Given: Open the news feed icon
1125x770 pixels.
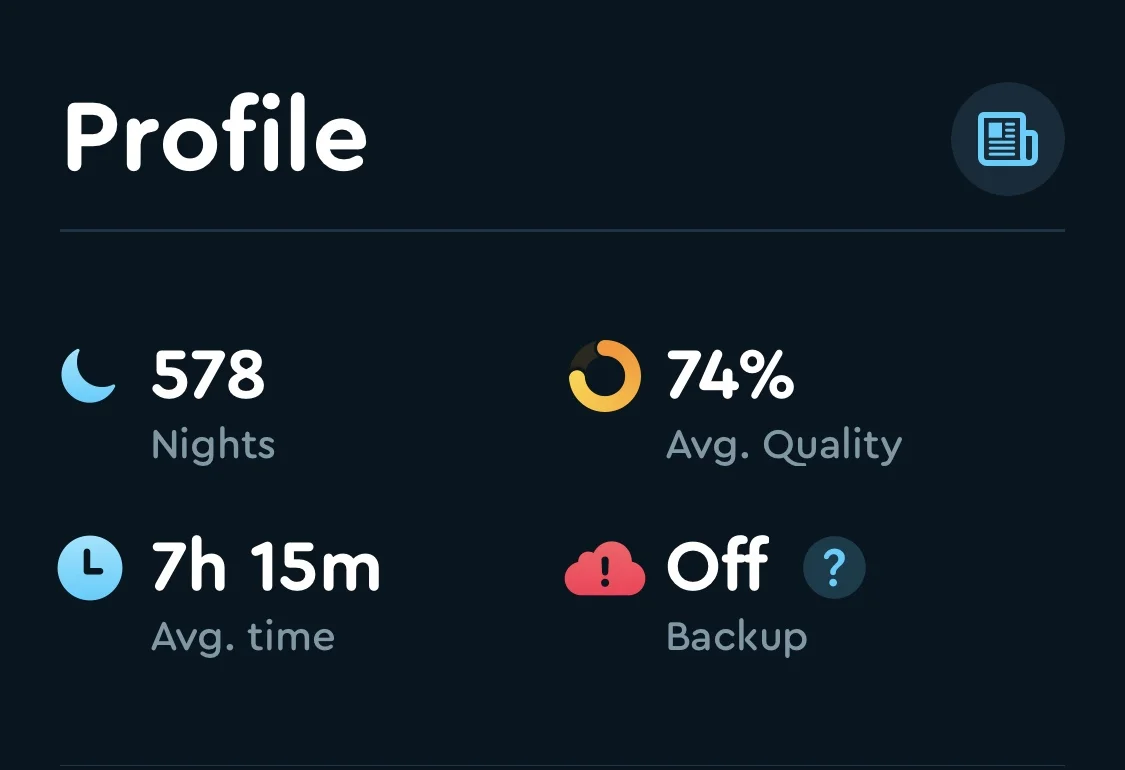Looking at the screenshot, I should [x=1007, y=139].
